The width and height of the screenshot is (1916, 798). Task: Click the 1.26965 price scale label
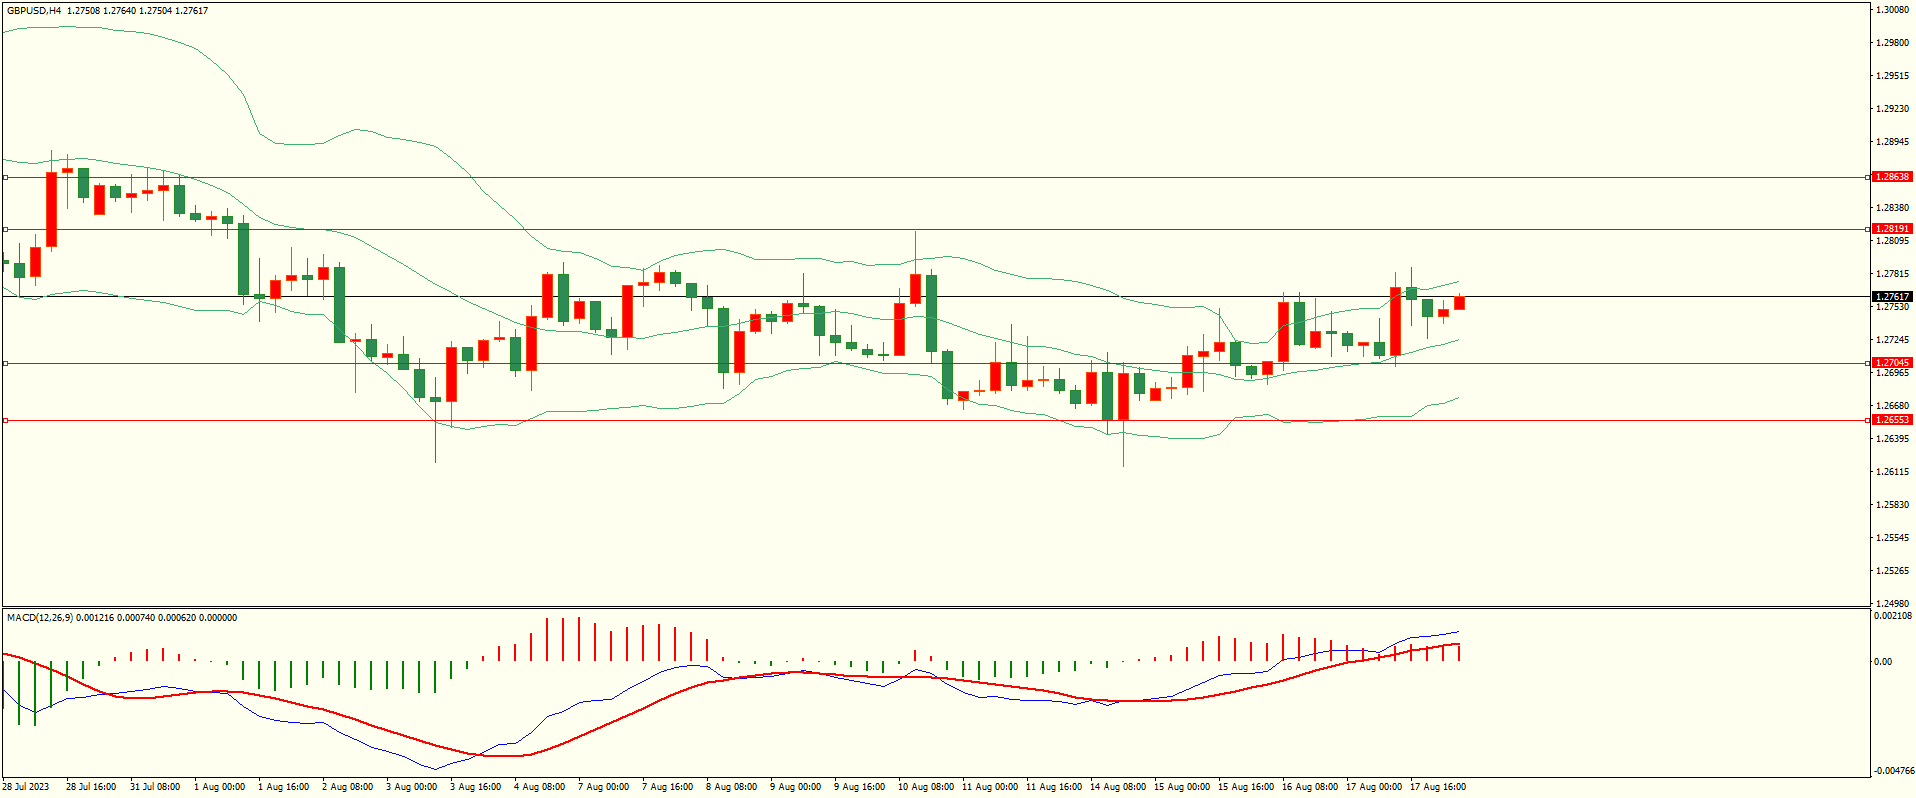pyautogui.click(x=1893, y=373)
